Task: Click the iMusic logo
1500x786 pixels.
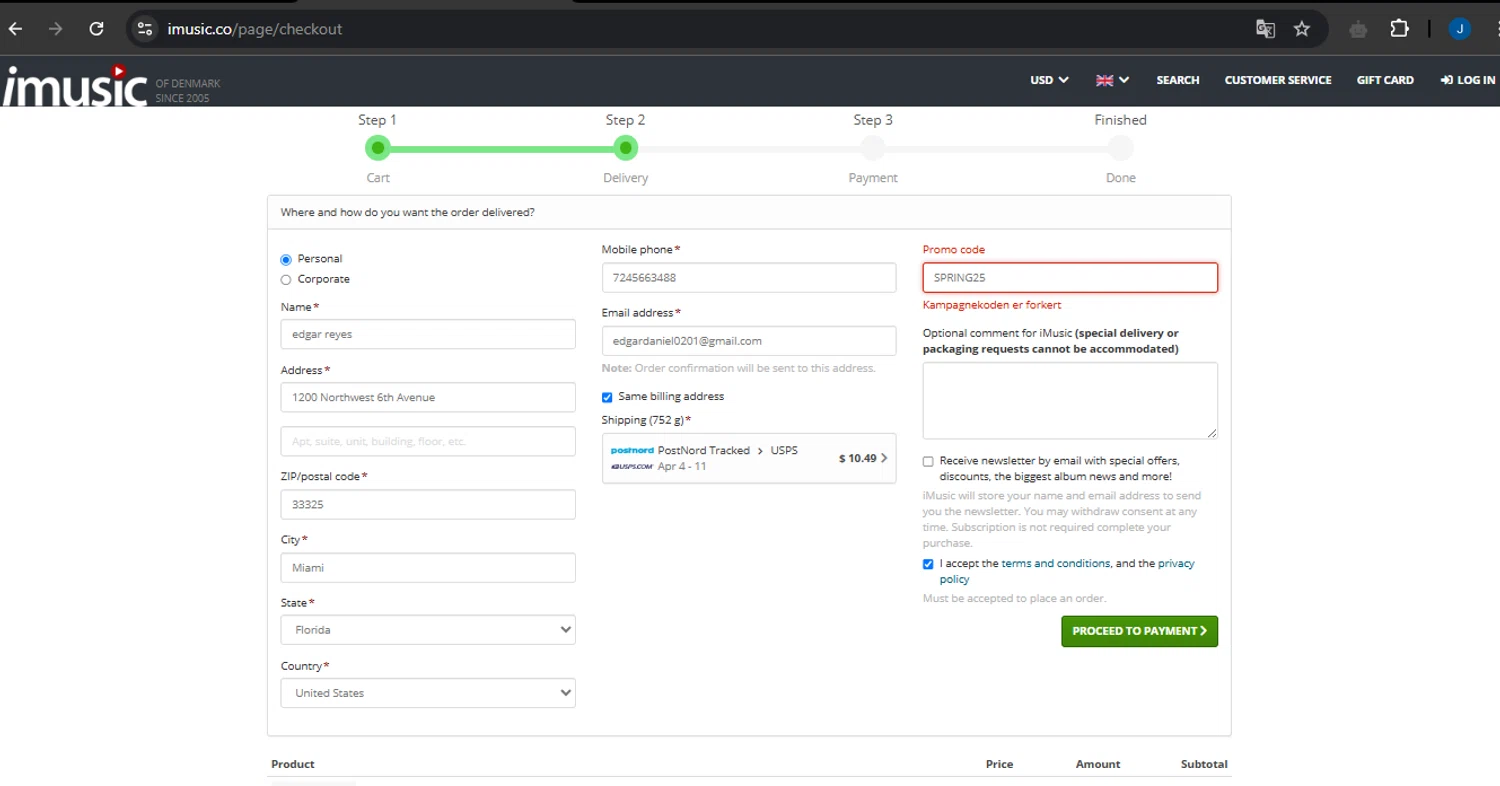Action: tap(76, 85)
